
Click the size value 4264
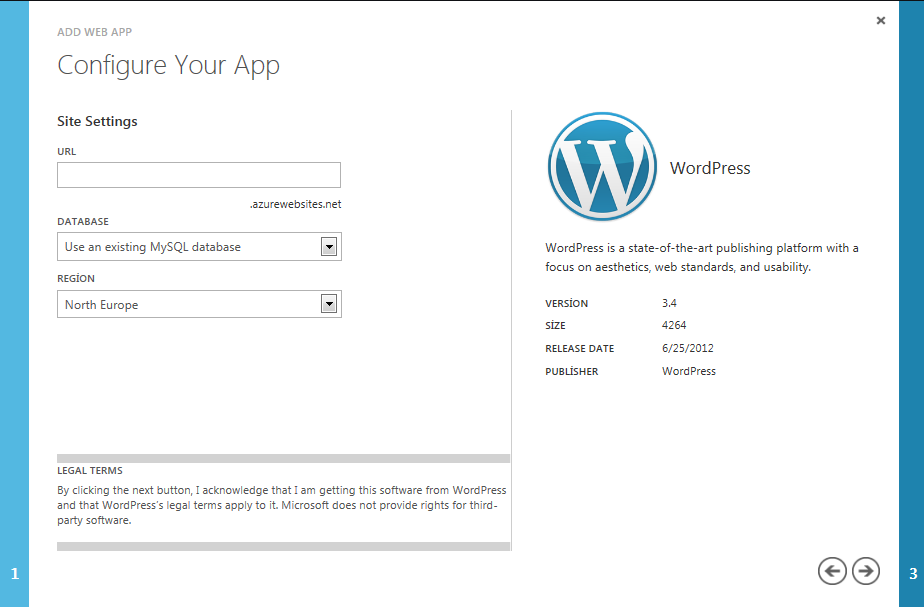pos(674,325)
